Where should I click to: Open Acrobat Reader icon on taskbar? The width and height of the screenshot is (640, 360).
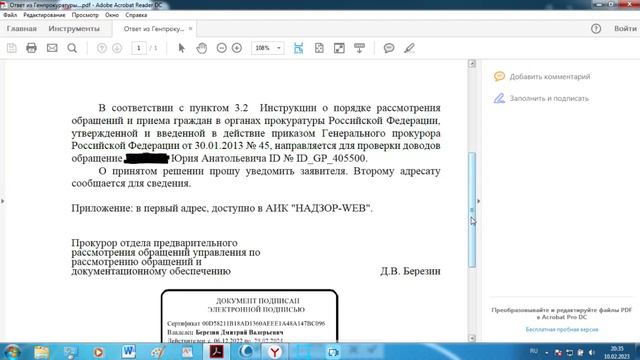coord(216,352)
